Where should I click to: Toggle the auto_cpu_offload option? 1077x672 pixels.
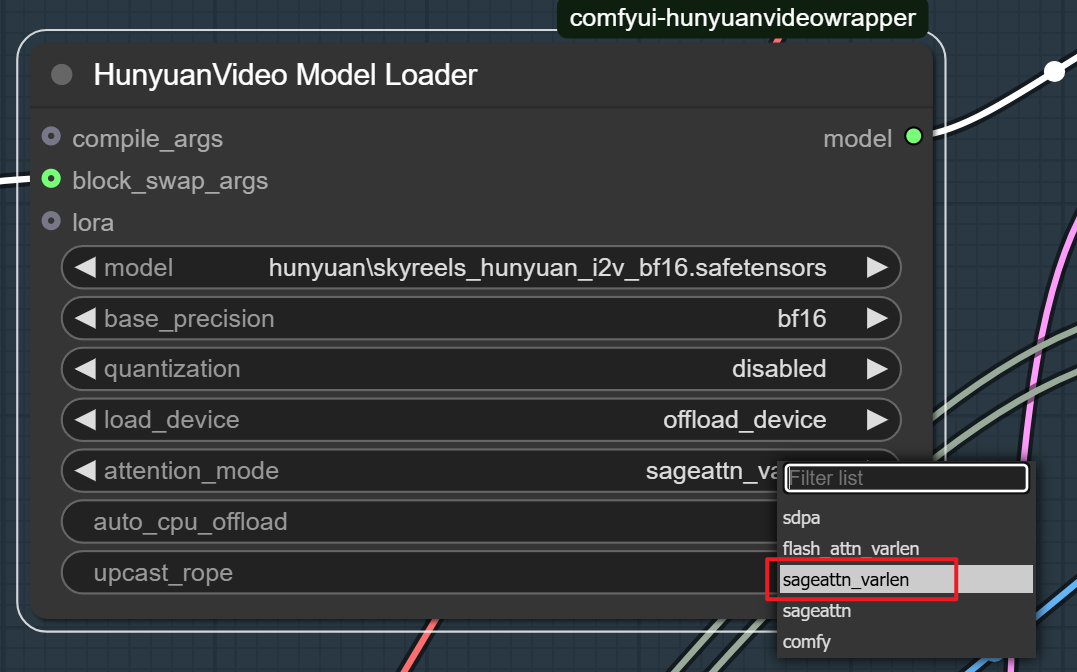click(x=419, y=522)
